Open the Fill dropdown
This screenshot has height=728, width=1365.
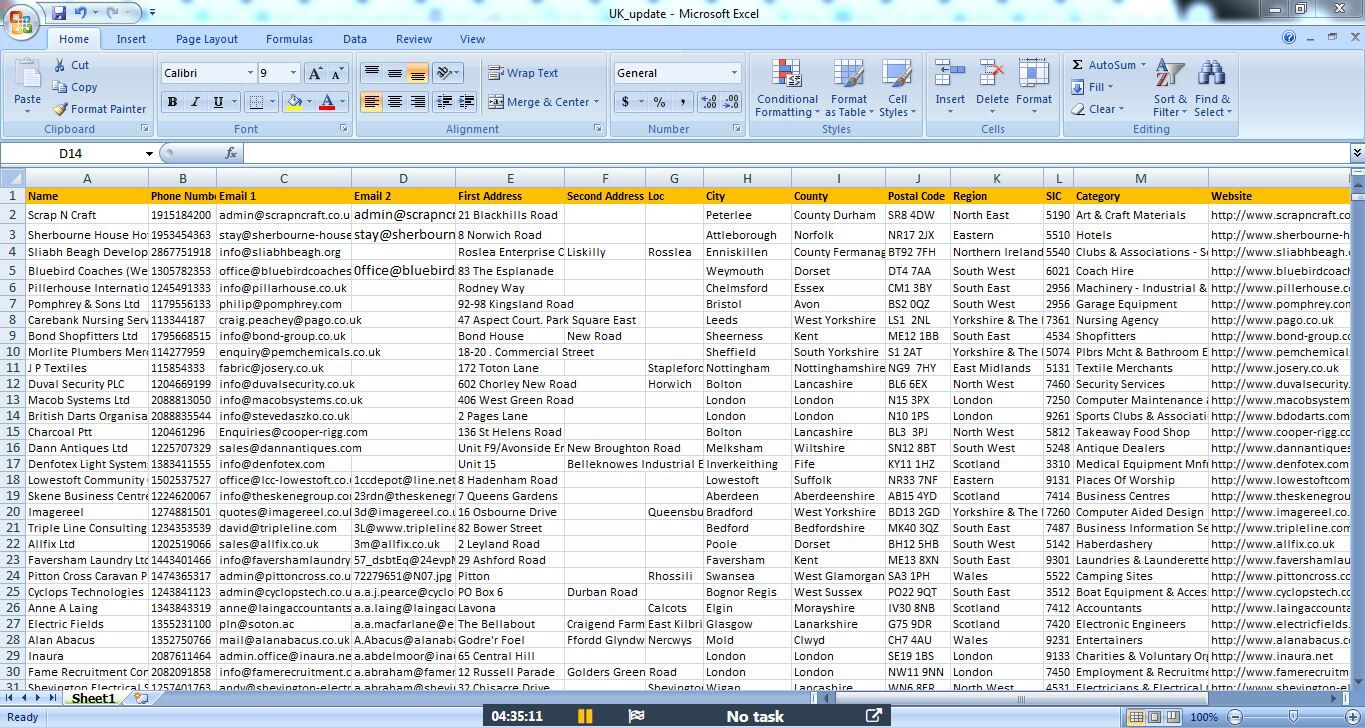[1093, 87]
